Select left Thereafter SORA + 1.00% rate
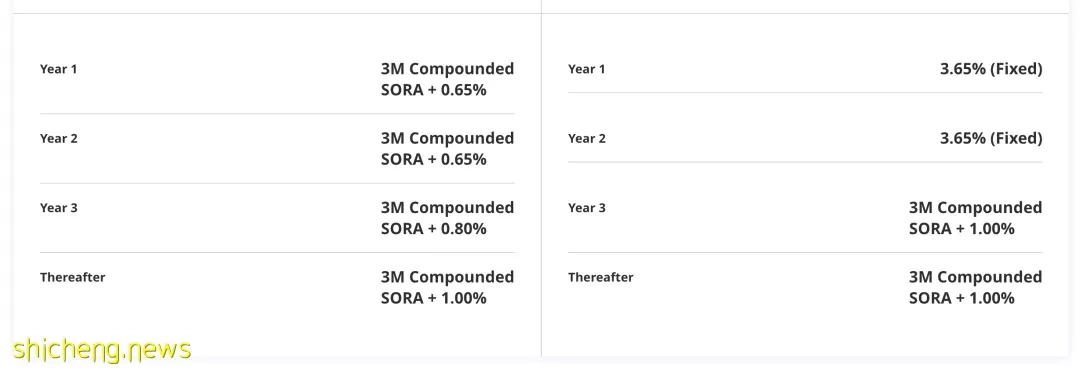 (x=448, y=287)
